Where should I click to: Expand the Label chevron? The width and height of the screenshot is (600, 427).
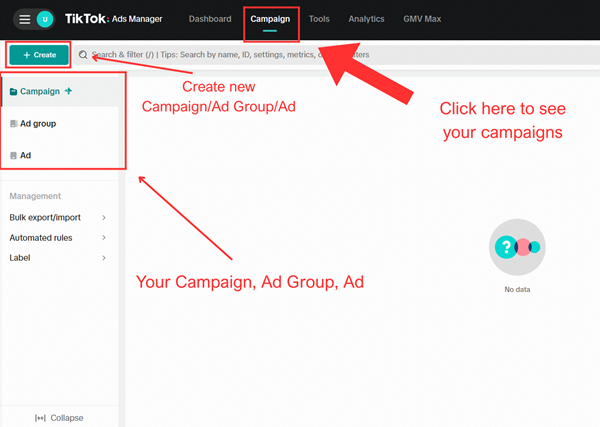pos(104,258)
